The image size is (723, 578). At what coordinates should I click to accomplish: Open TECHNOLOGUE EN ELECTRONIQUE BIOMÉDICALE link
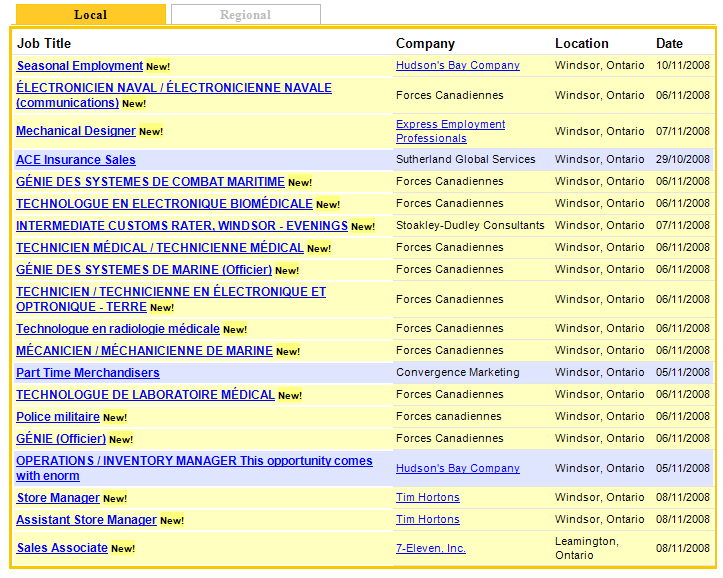(165, 204)
